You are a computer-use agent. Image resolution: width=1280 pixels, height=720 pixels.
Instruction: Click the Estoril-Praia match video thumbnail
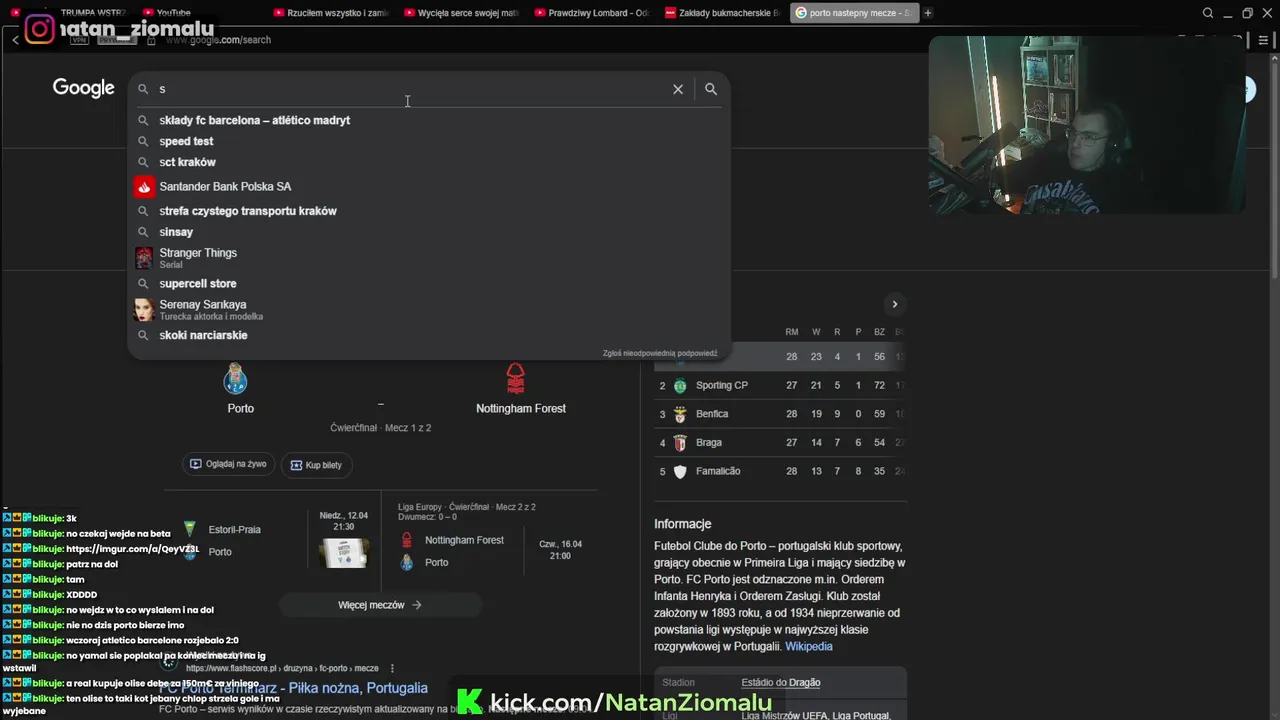pos(343,552)
